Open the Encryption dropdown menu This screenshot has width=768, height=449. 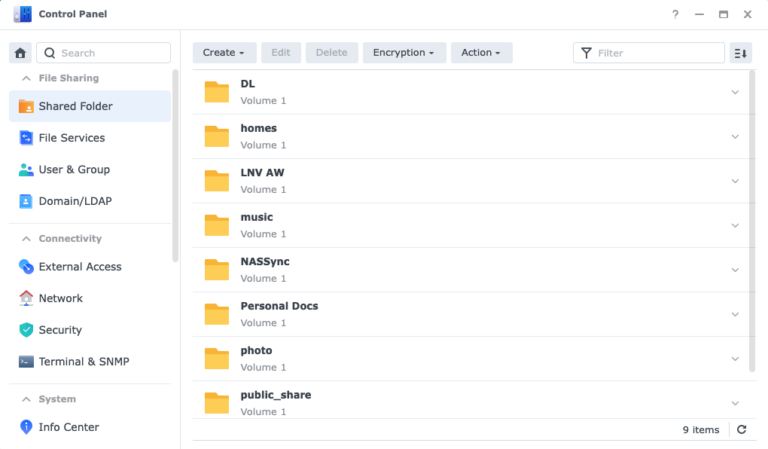[403, 53]
